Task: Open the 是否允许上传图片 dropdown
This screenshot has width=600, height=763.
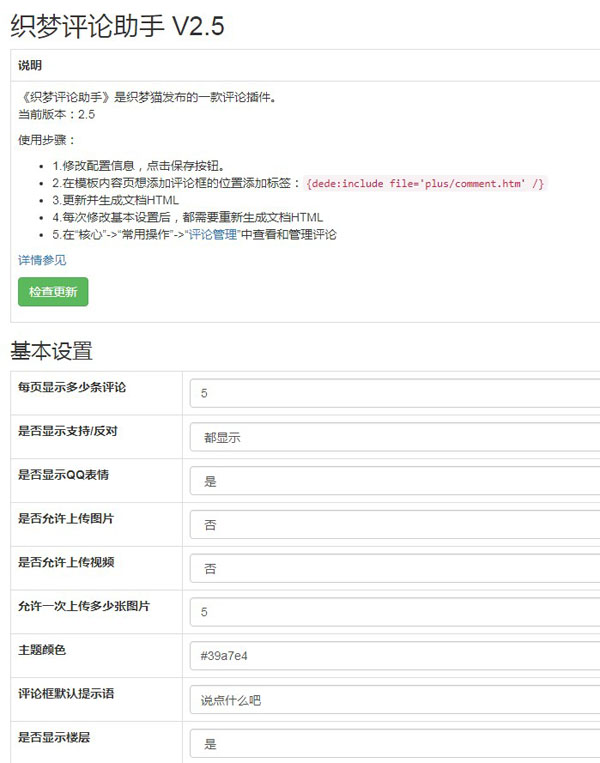Action: [395, 525]
